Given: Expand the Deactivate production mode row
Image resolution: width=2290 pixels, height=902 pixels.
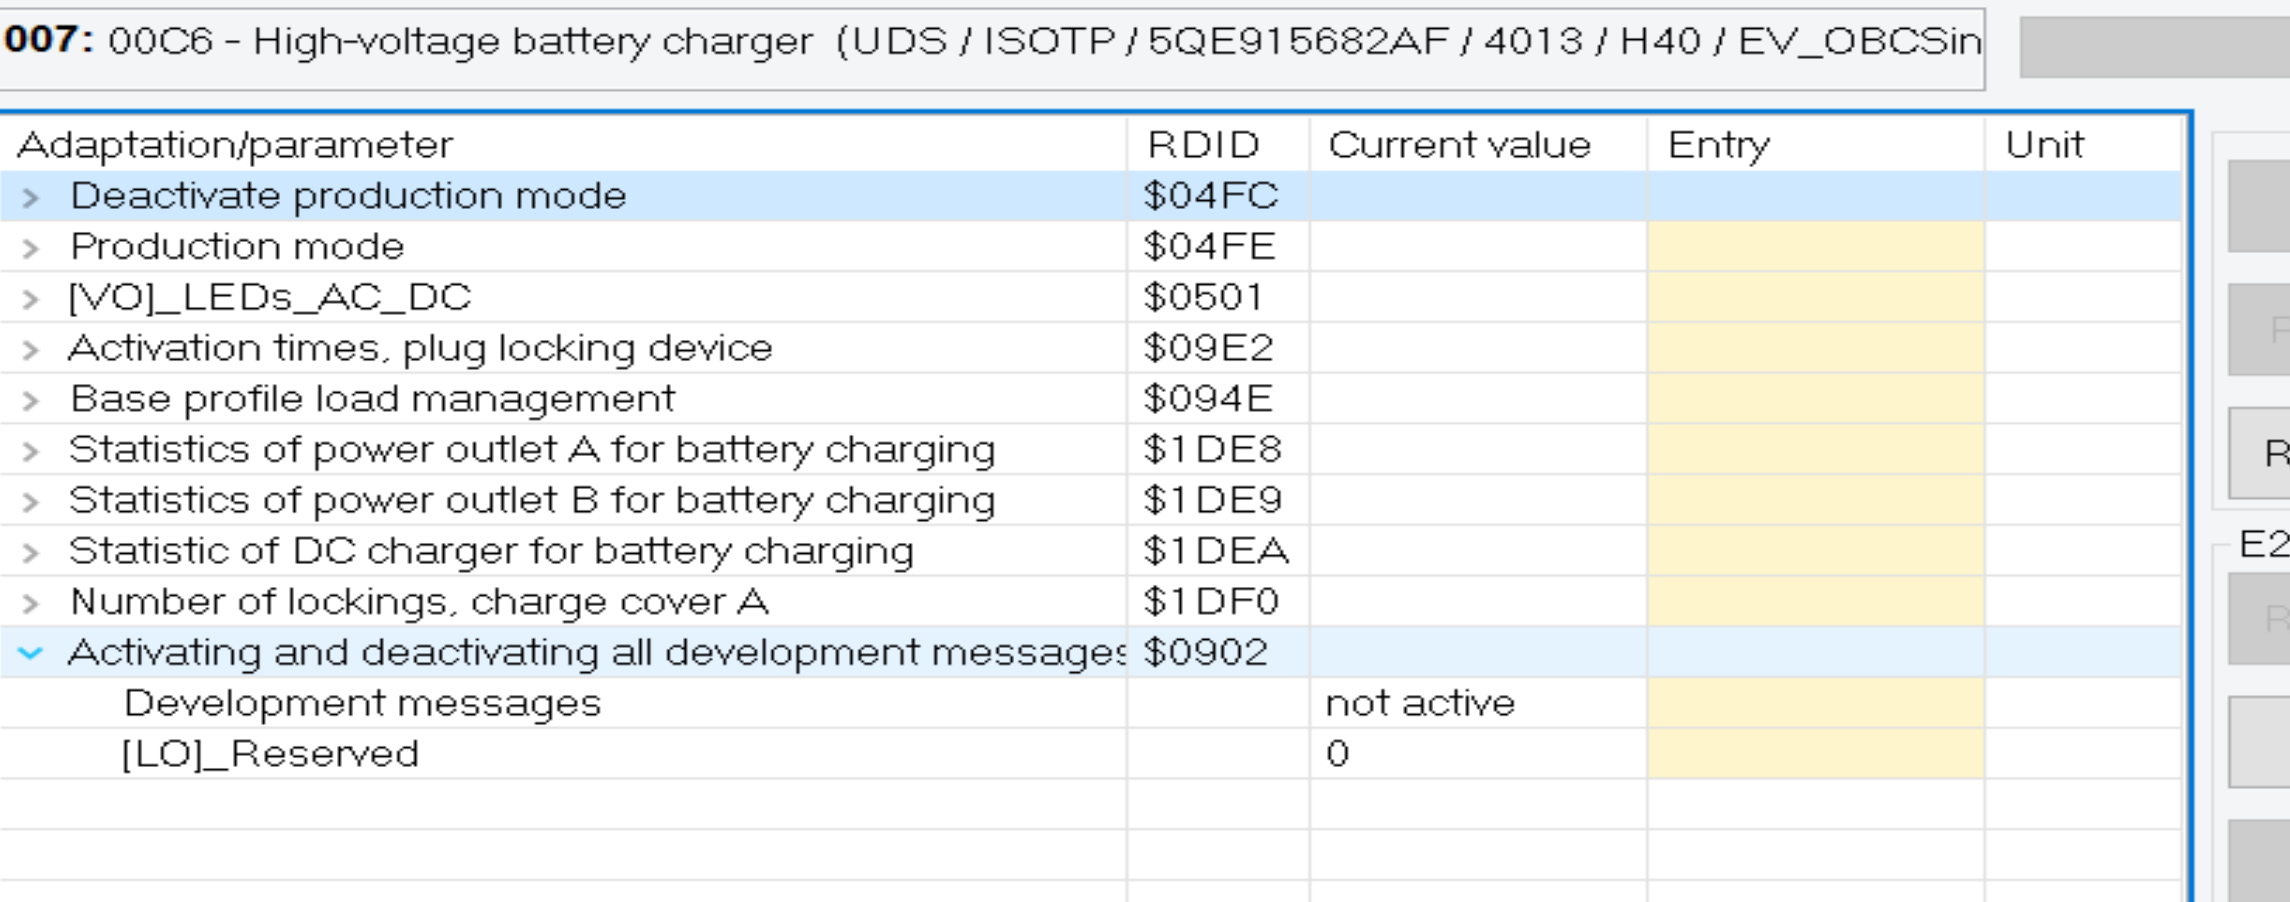Looking at the screenshot, I should [x=31, y=197].
